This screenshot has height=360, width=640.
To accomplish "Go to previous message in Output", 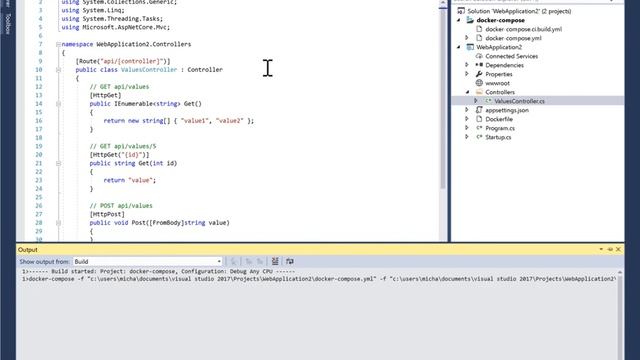I will pyautogui.click(x=249, y=261).
